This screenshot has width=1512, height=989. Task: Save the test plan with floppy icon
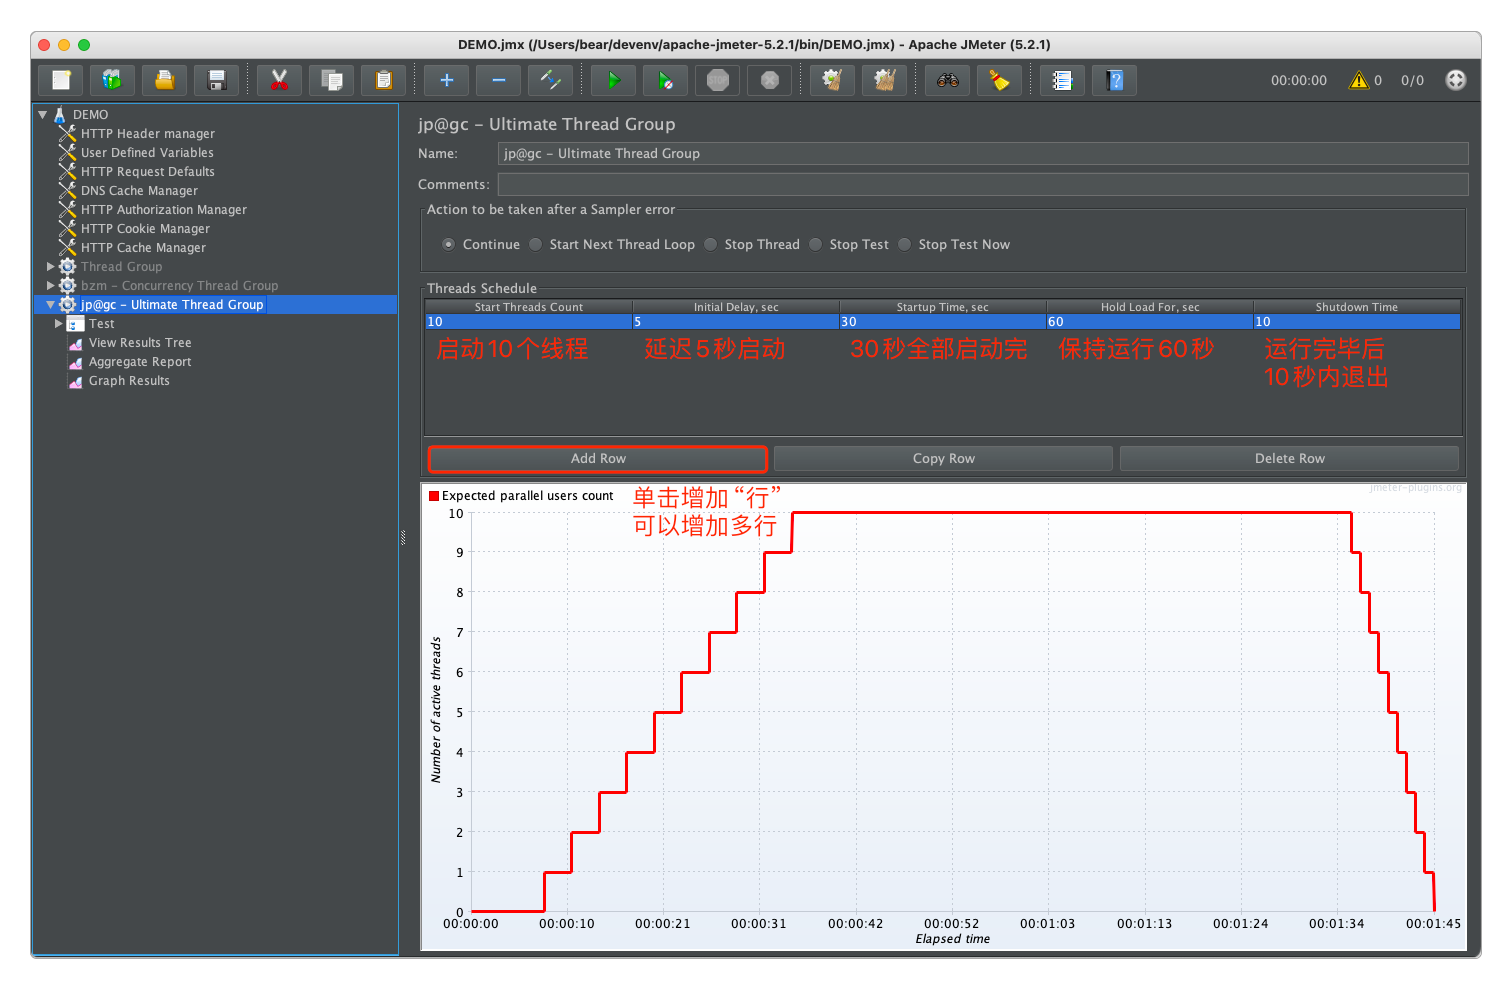pyautogui.click(x=217, y=80)
